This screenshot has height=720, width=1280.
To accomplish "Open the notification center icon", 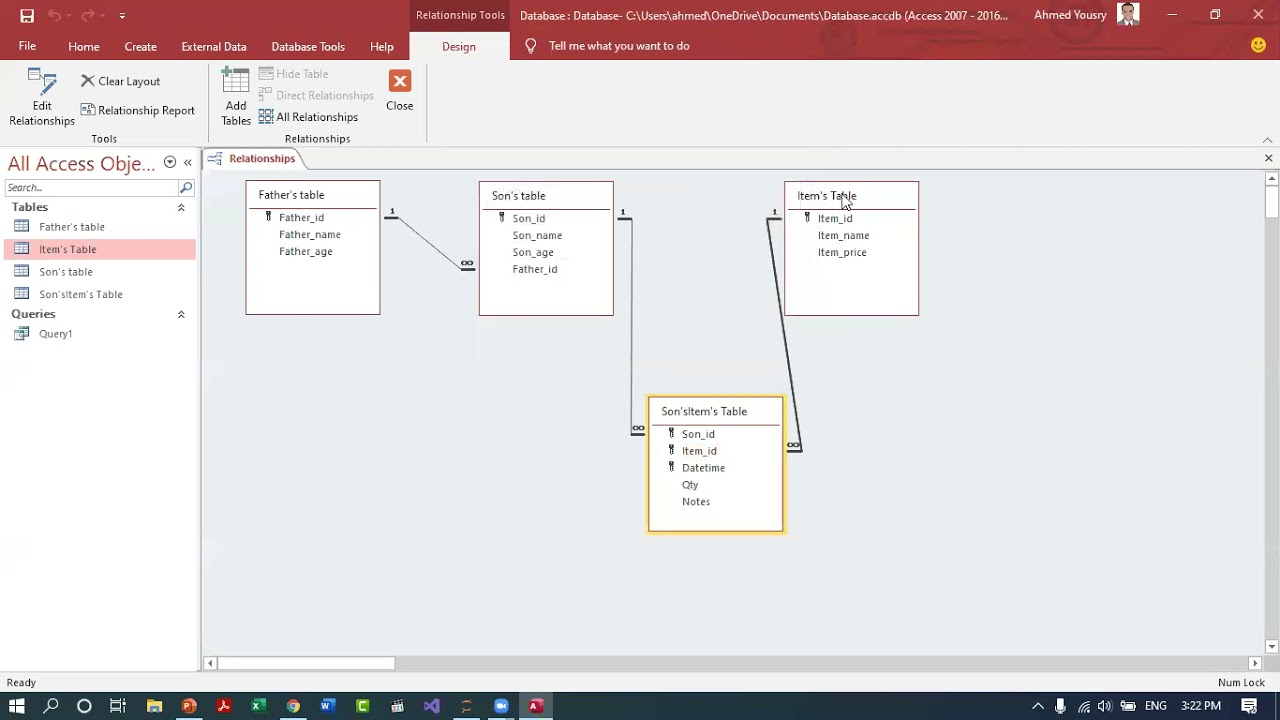I will tap(1249, 706).
